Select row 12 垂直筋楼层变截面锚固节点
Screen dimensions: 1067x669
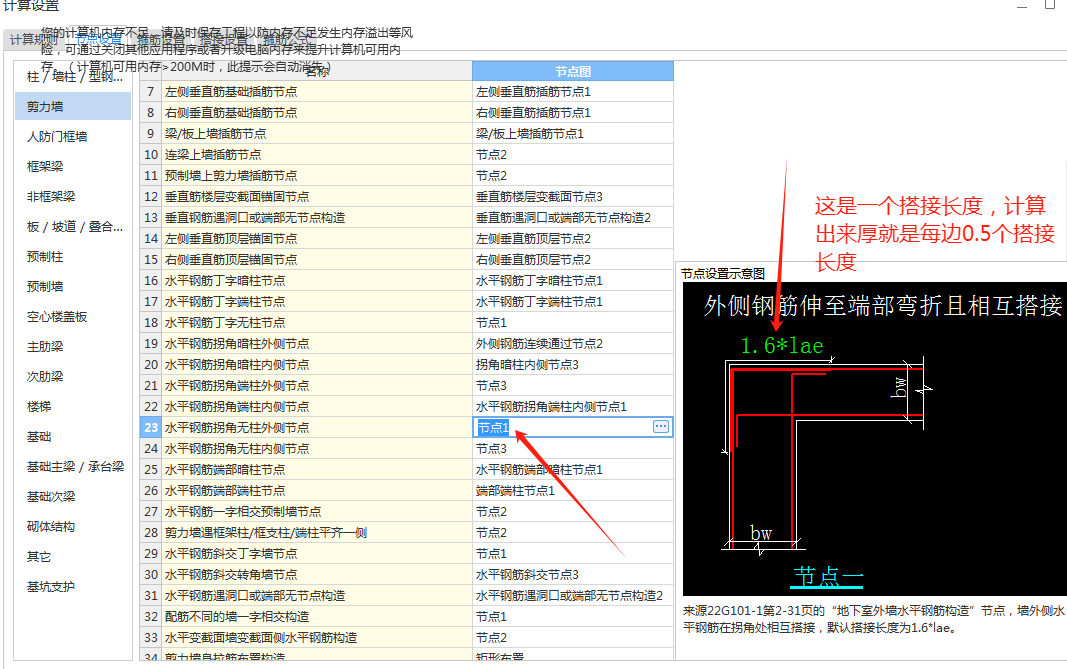click(316, 197)
